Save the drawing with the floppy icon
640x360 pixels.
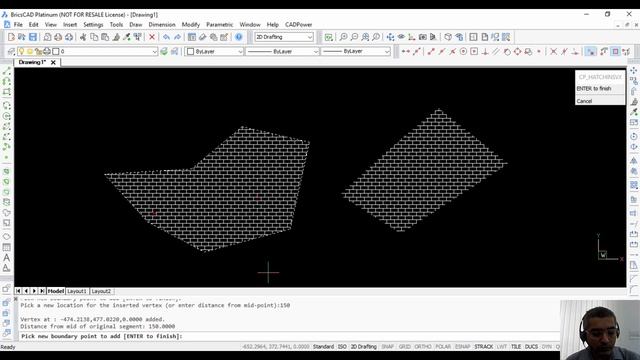click(33, 37)
